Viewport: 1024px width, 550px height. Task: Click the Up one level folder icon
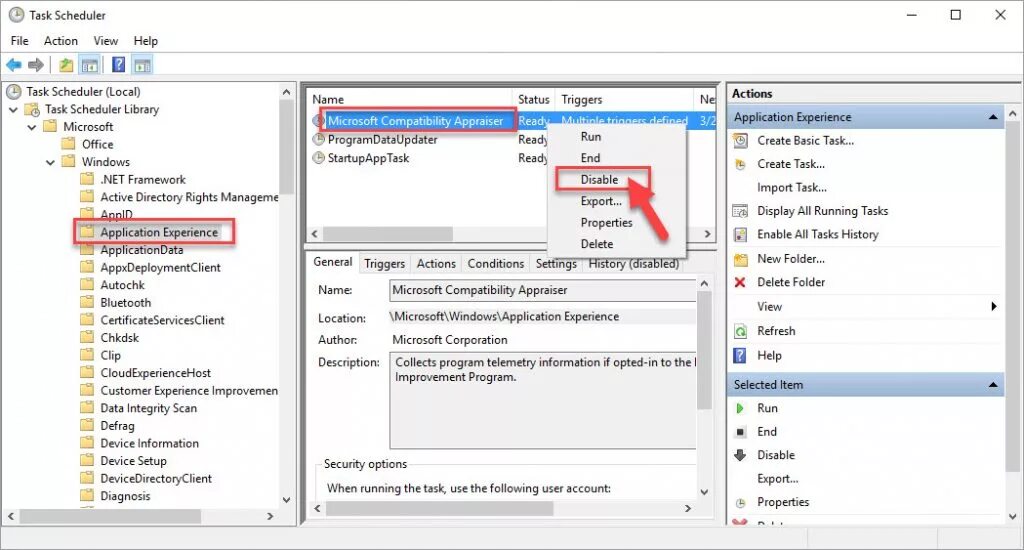(65, 65)
